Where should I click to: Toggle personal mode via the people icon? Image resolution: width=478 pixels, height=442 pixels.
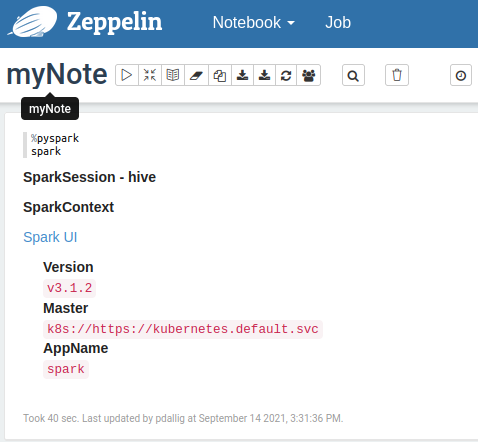pyautogui.click(x=309, y=75)
